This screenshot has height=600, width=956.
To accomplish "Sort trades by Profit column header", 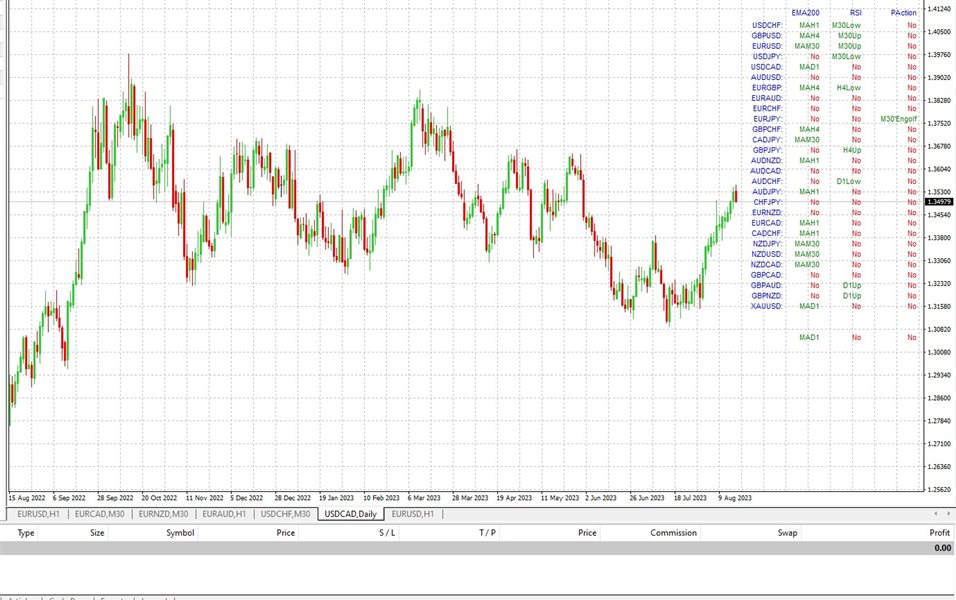I will coord(939,533).
